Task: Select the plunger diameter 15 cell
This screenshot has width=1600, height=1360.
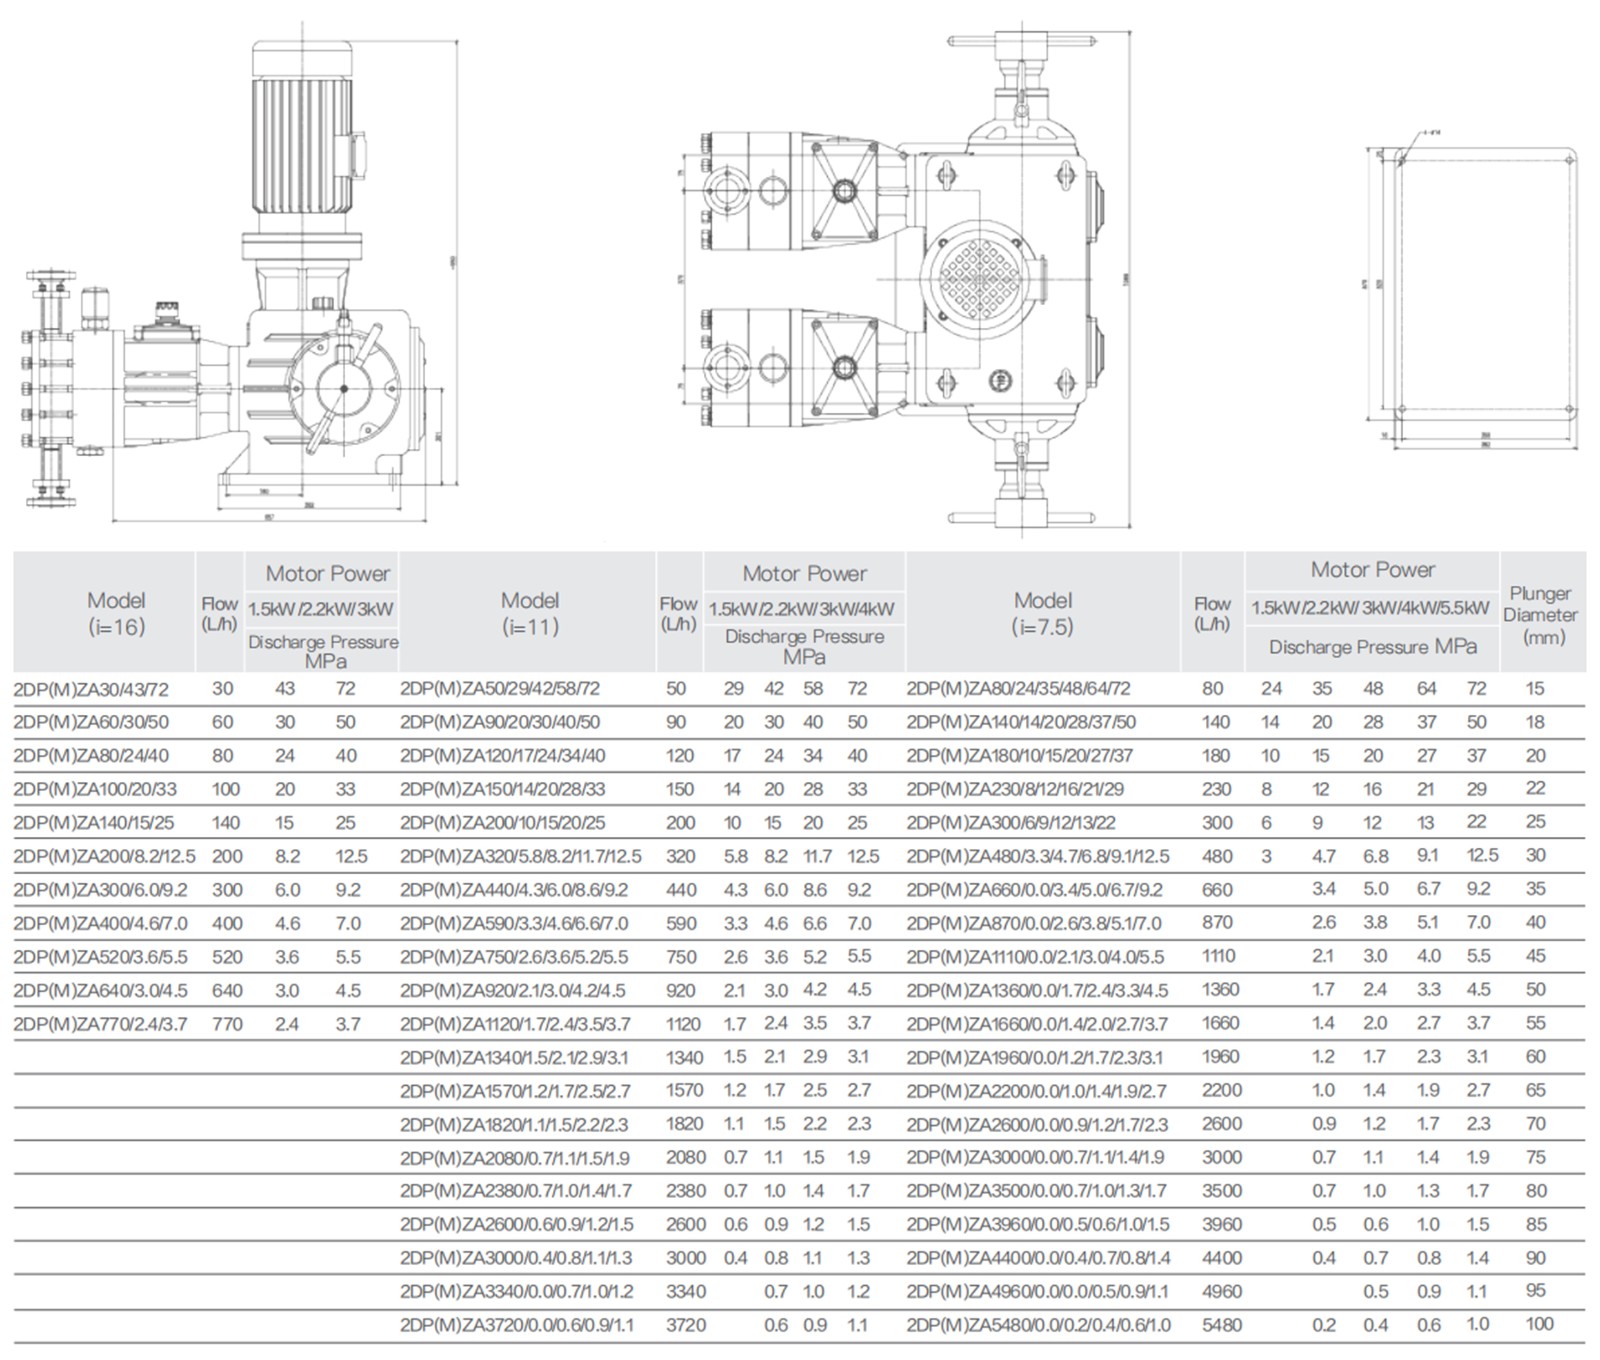Action: coord(1535,689)
